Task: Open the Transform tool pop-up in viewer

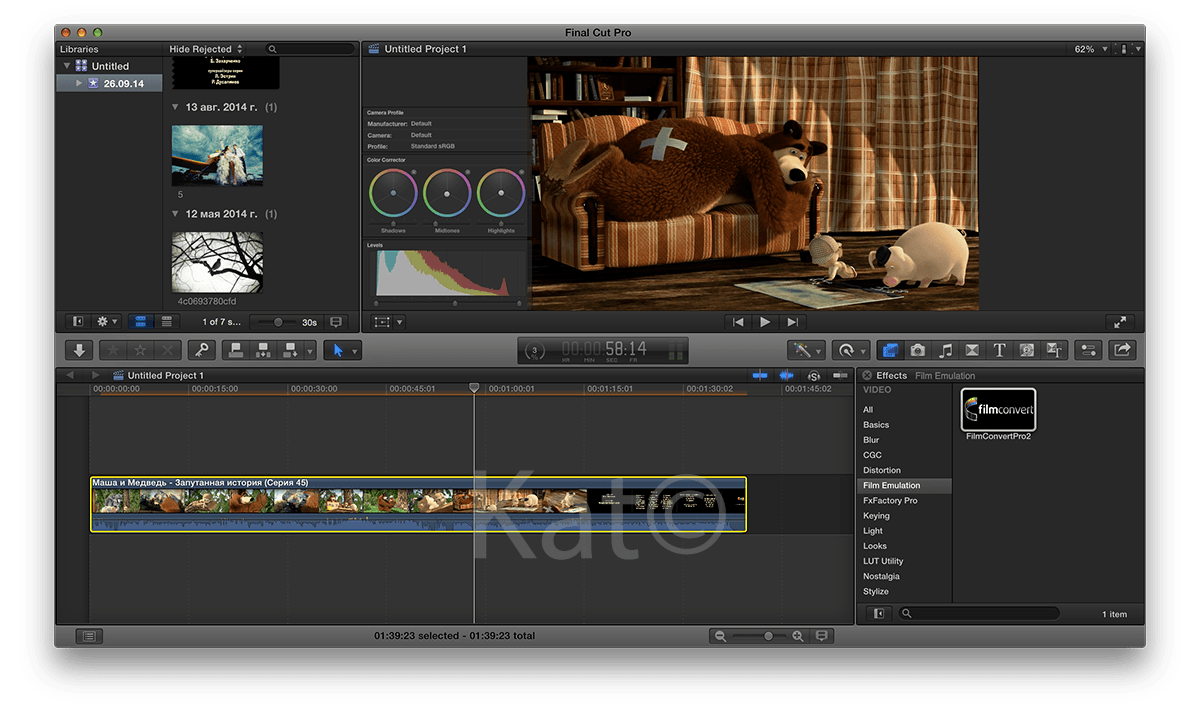Action: point(388,322)
